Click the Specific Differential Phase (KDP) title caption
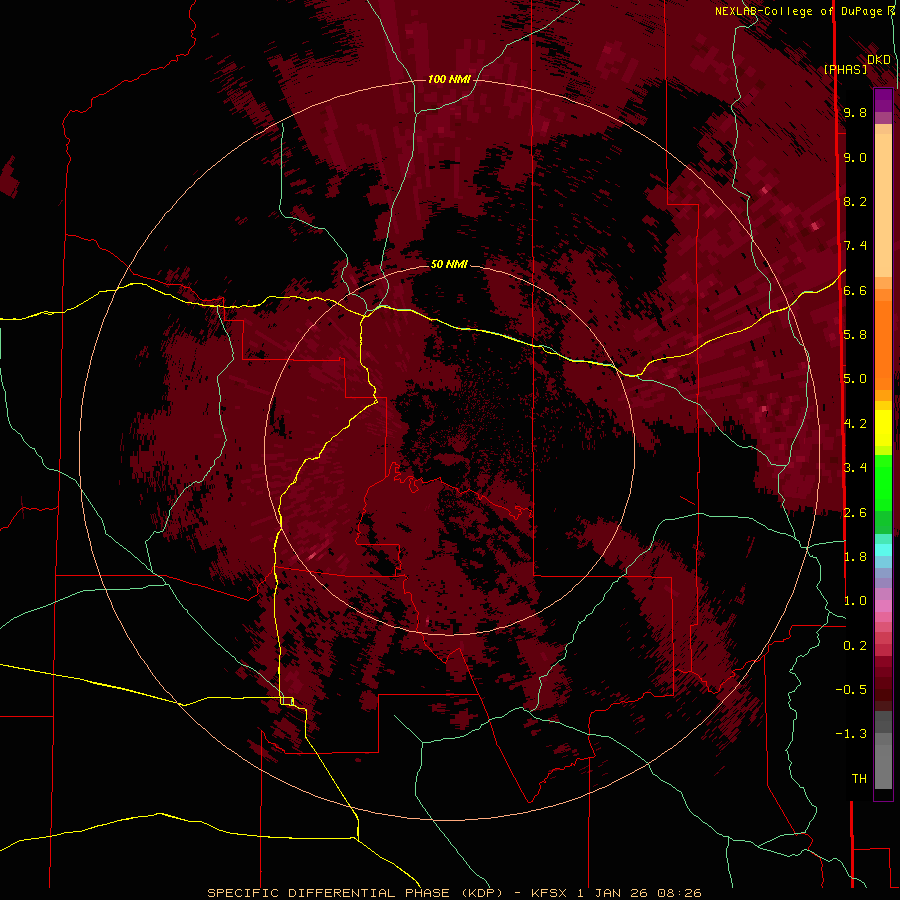 (454, 893)
